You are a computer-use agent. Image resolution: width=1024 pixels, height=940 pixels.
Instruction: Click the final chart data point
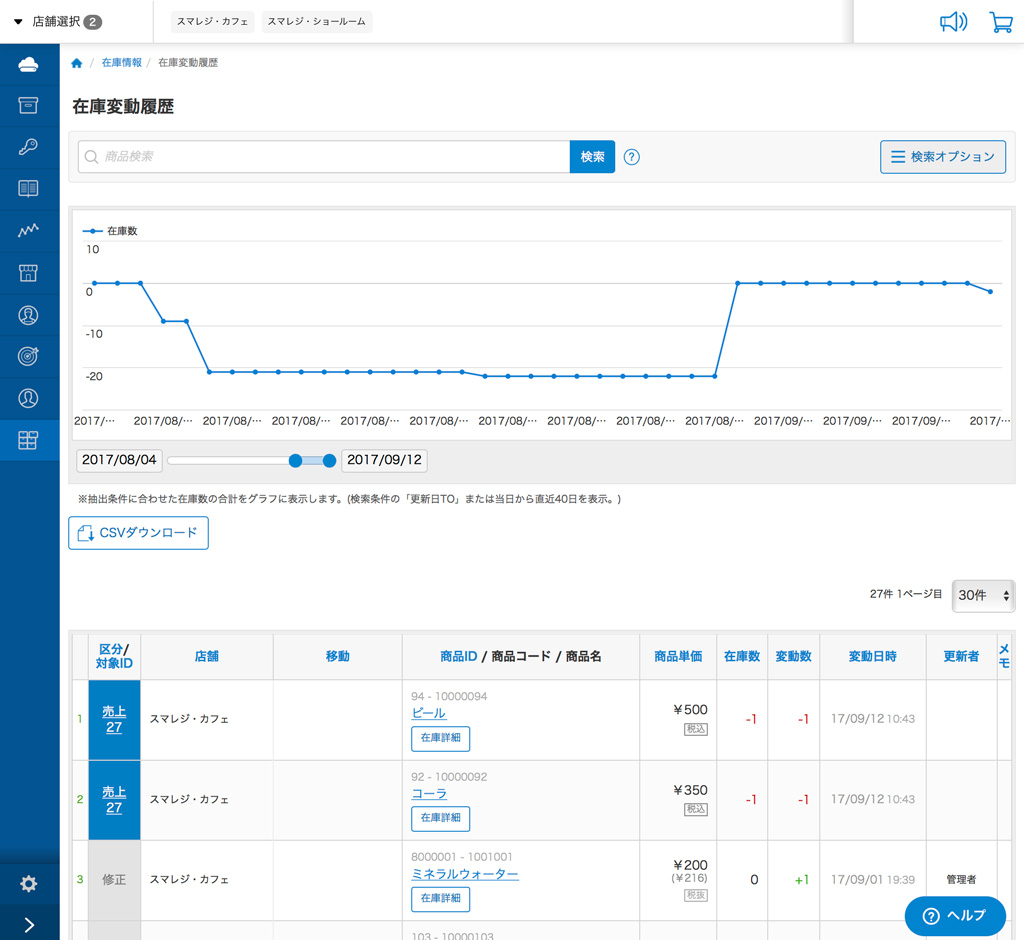(x=991, y=292)
